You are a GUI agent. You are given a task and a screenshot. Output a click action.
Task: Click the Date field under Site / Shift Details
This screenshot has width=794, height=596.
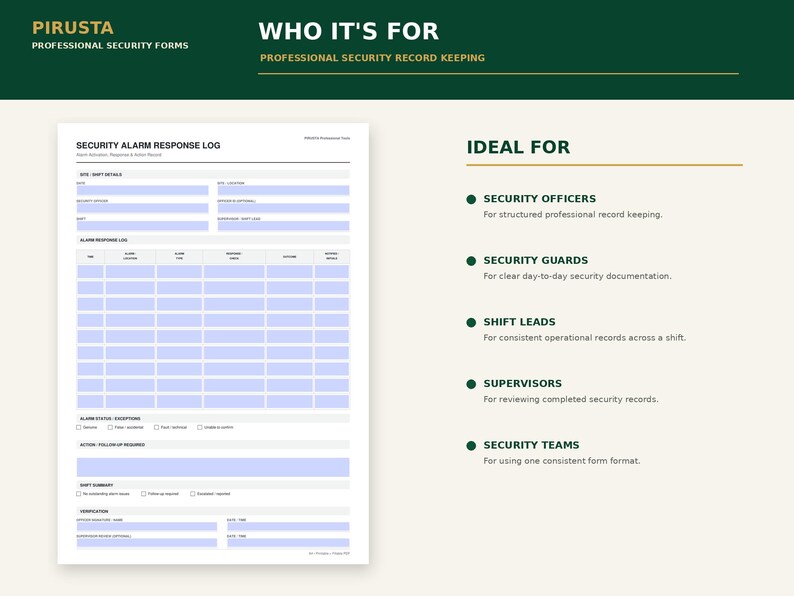point(142,190)
